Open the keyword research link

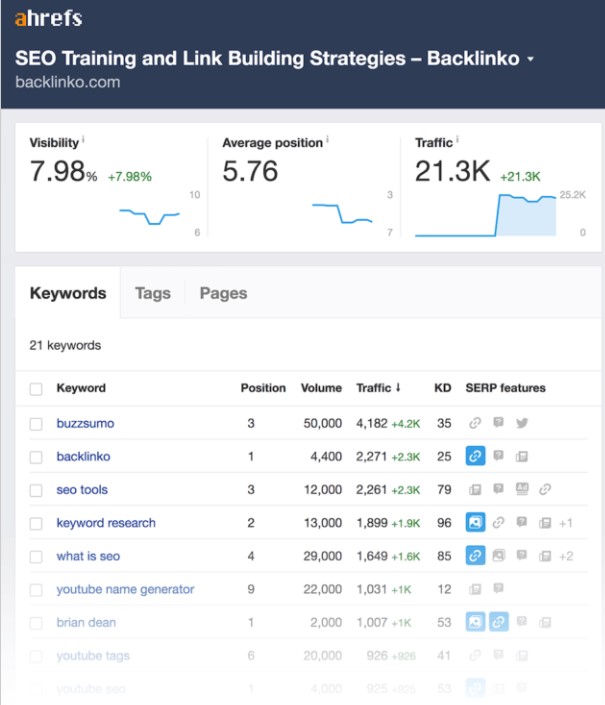pos(106,523)
